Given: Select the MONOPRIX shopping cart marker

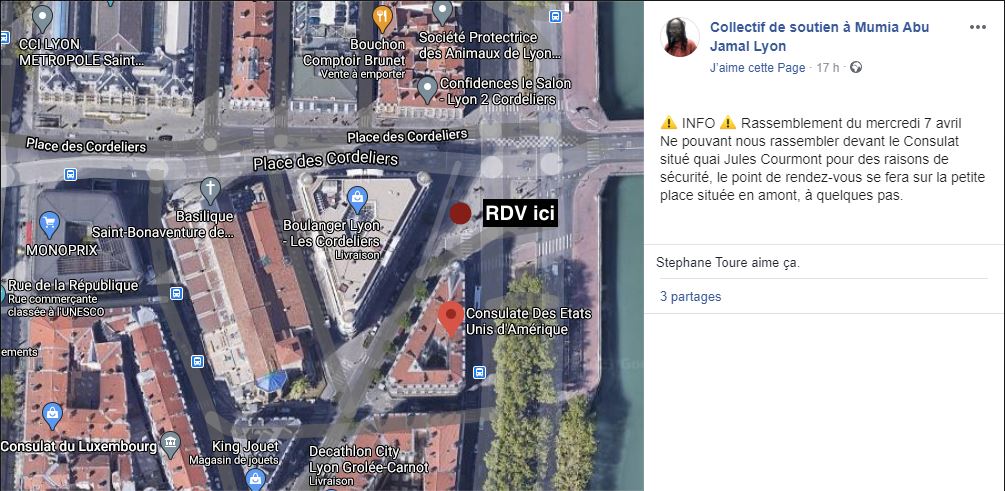Looking at the screenshot, I should tap(49, 224).
